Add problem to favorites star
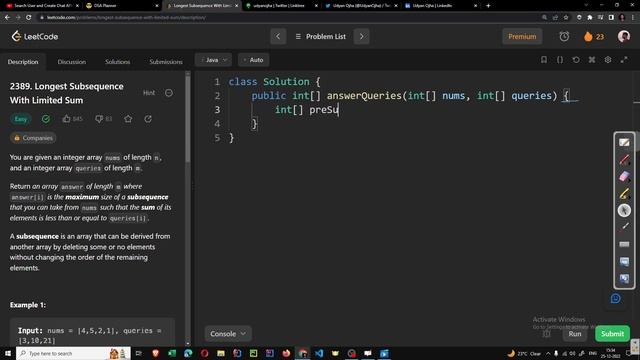 tap(128, 119)
